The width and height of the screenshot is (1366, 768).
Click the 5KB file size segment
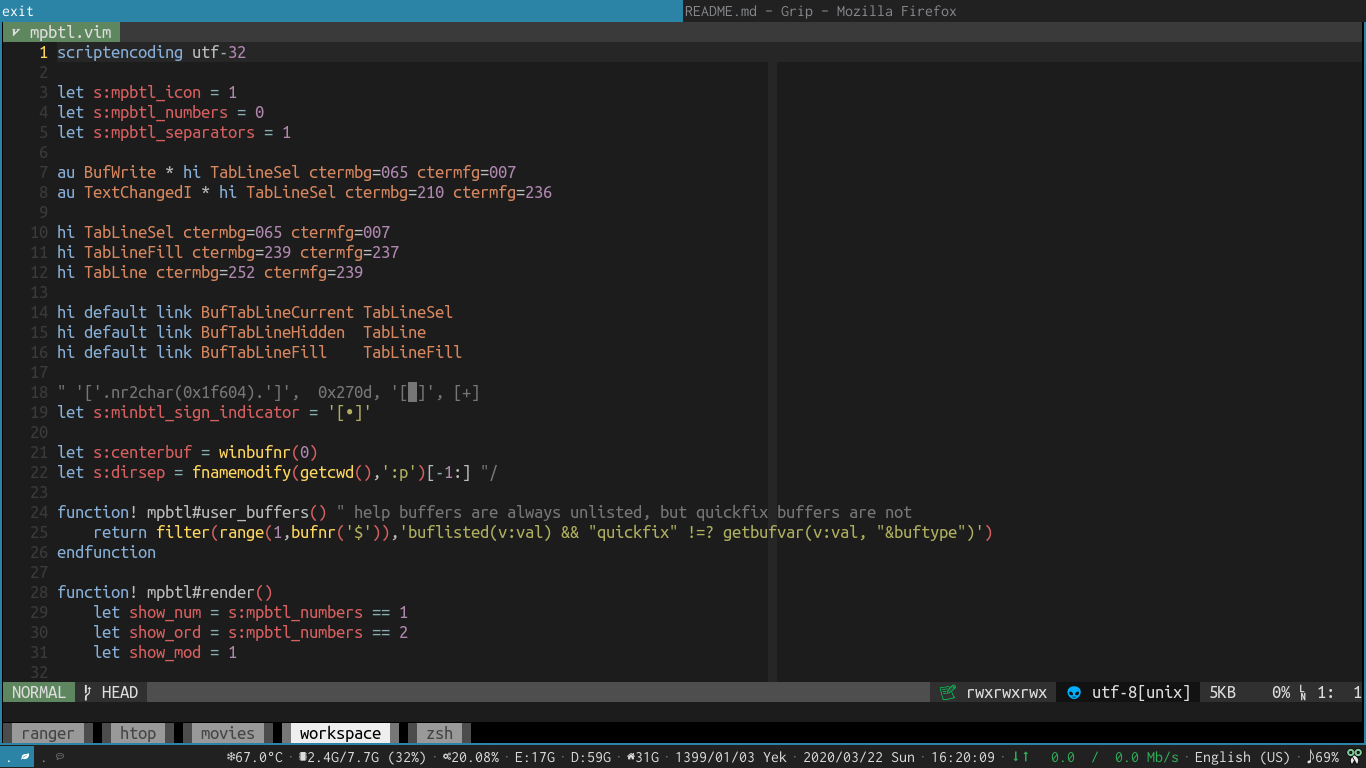(x=1223, y=692)
